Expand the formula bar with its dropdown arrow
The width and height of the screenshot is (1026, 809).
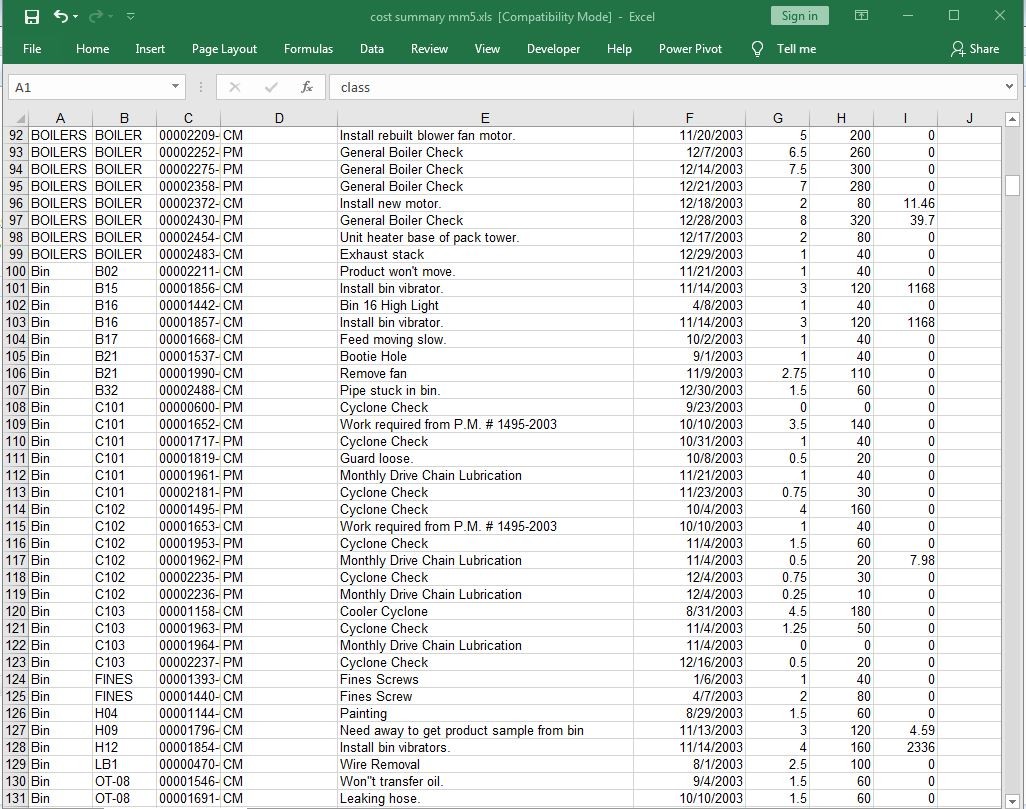click(1010, 86)
